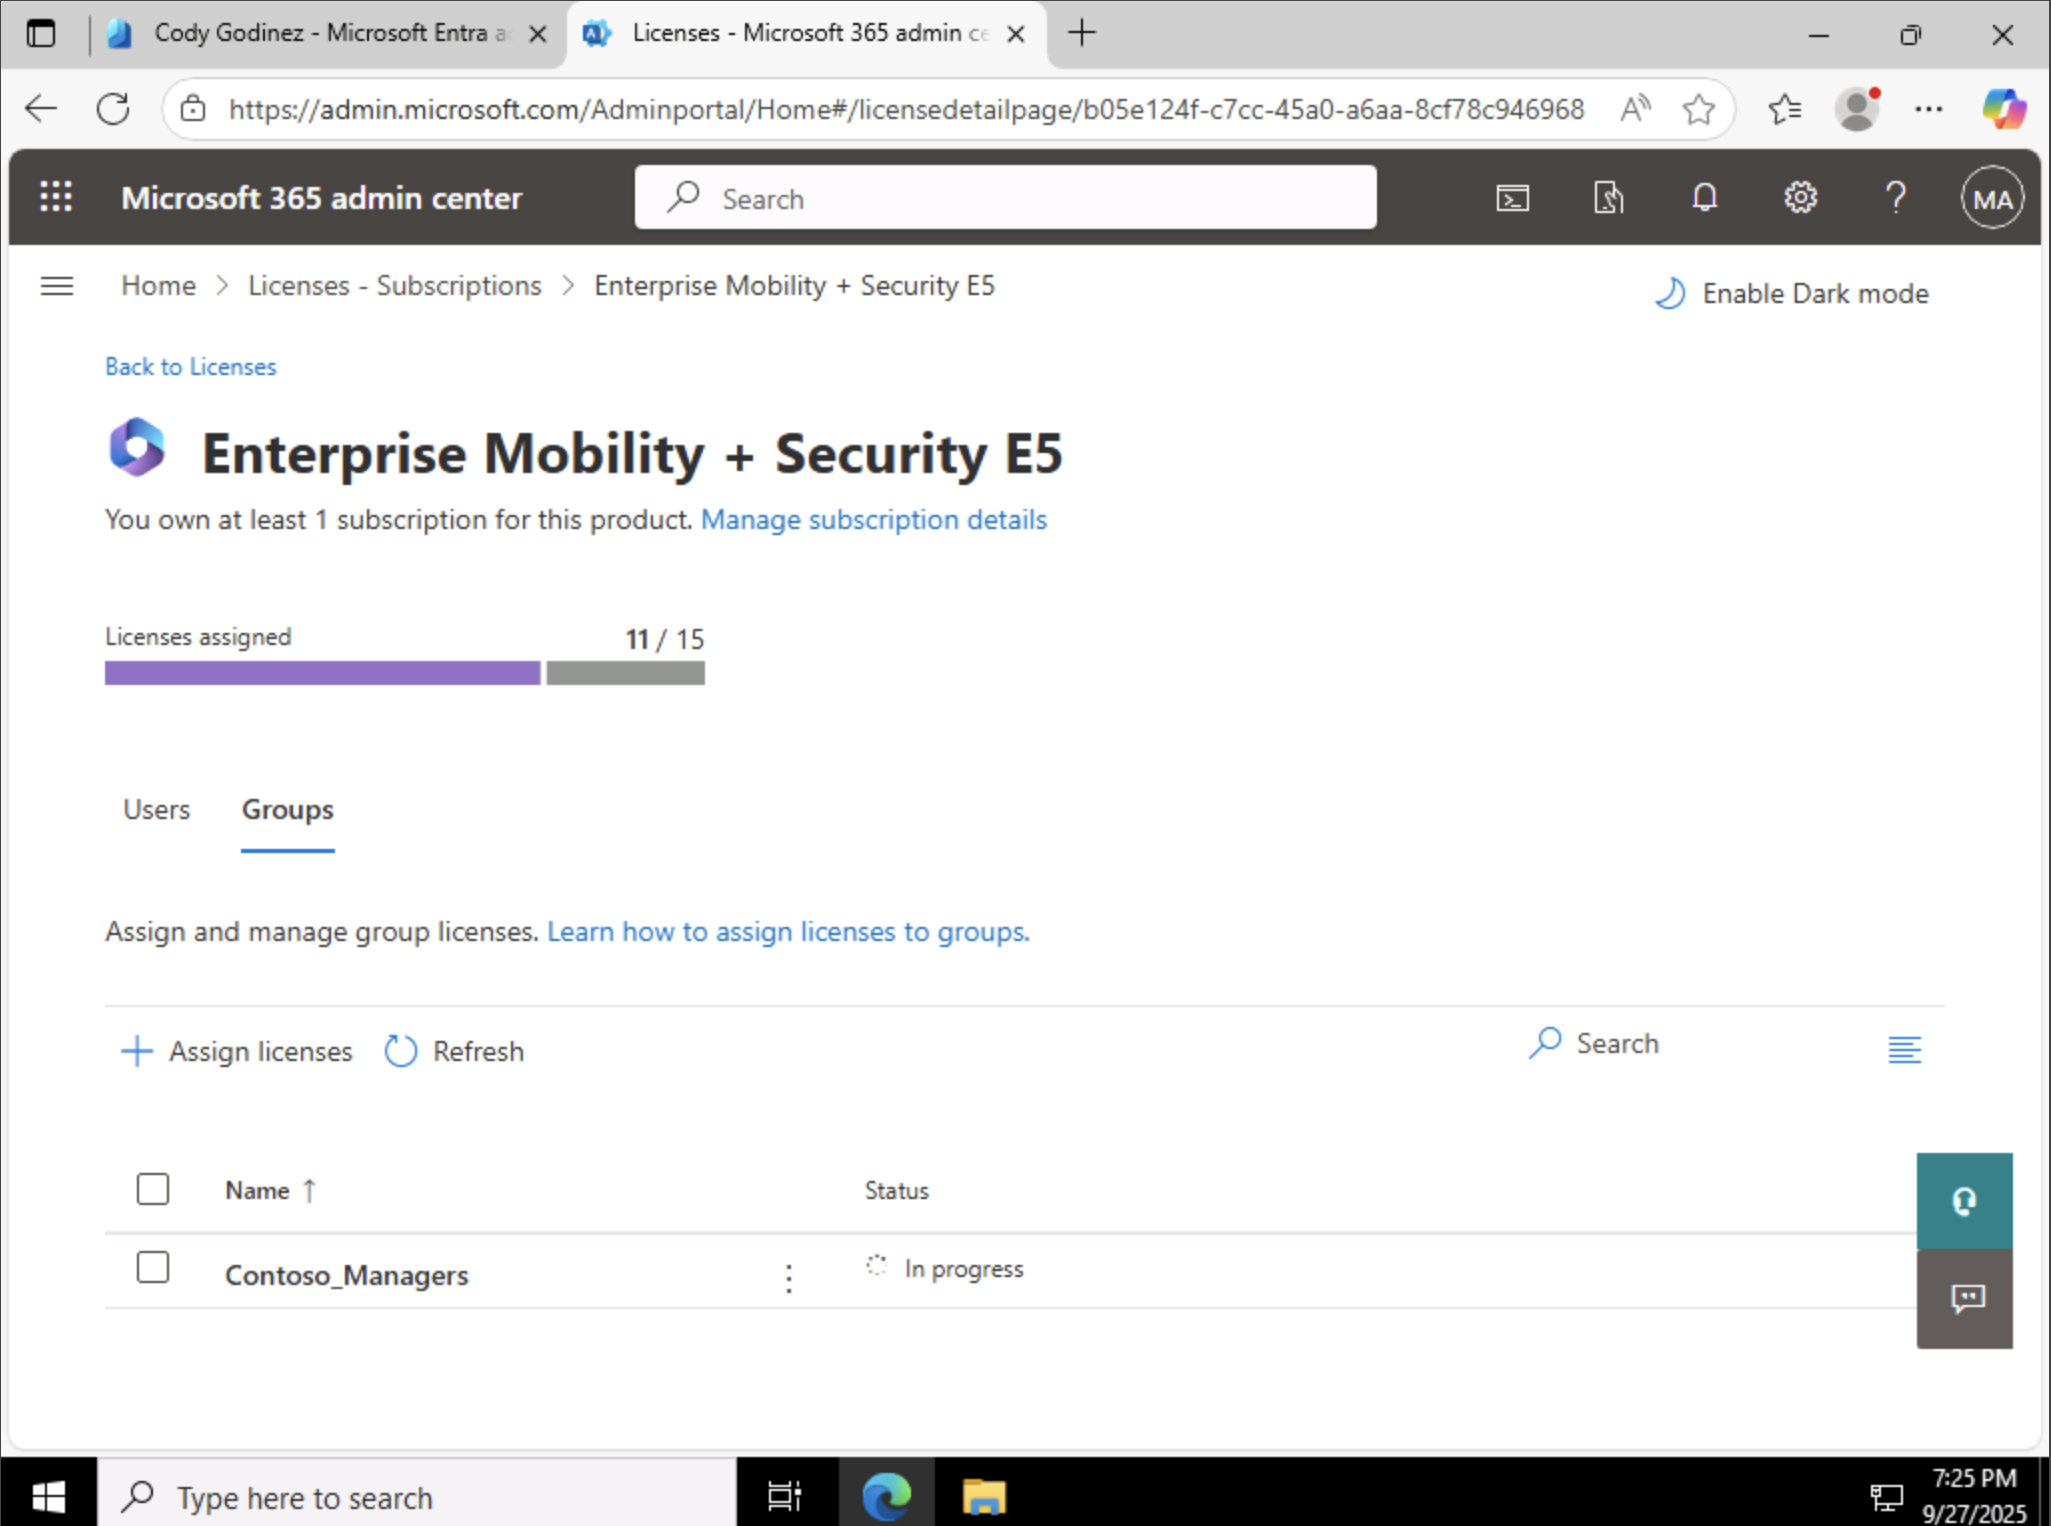Open the settings gear in header

1800,198
